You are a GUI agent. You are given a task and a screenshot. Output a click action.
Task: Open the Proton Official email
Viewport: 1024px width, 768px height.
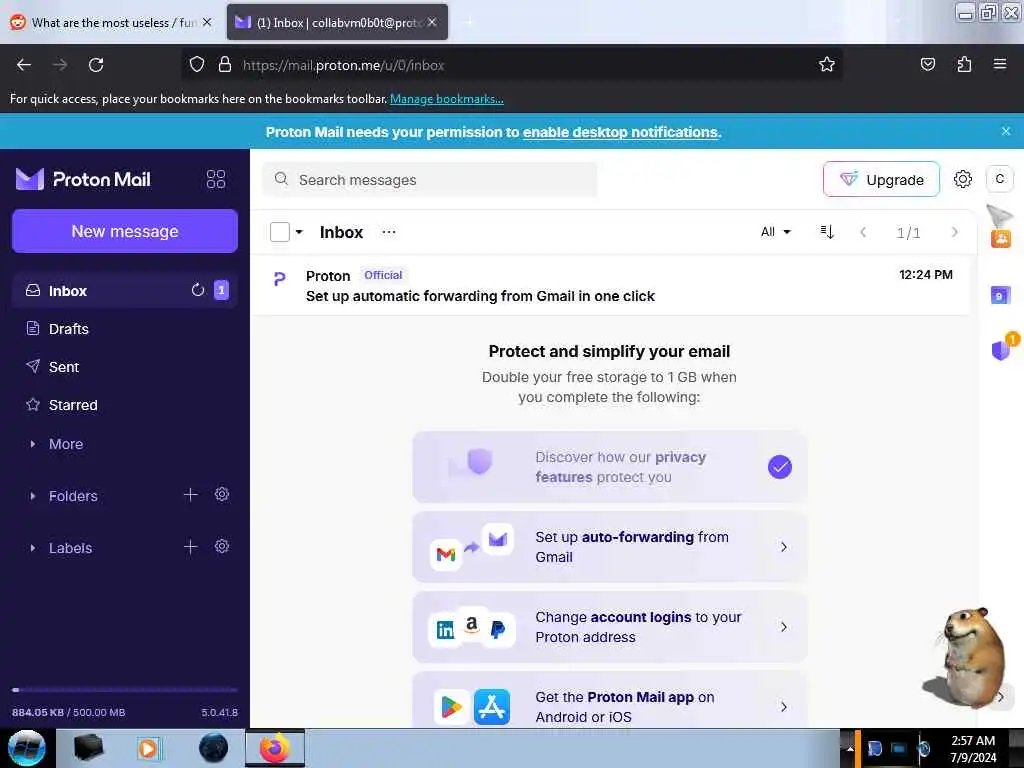tap(610, 285)
